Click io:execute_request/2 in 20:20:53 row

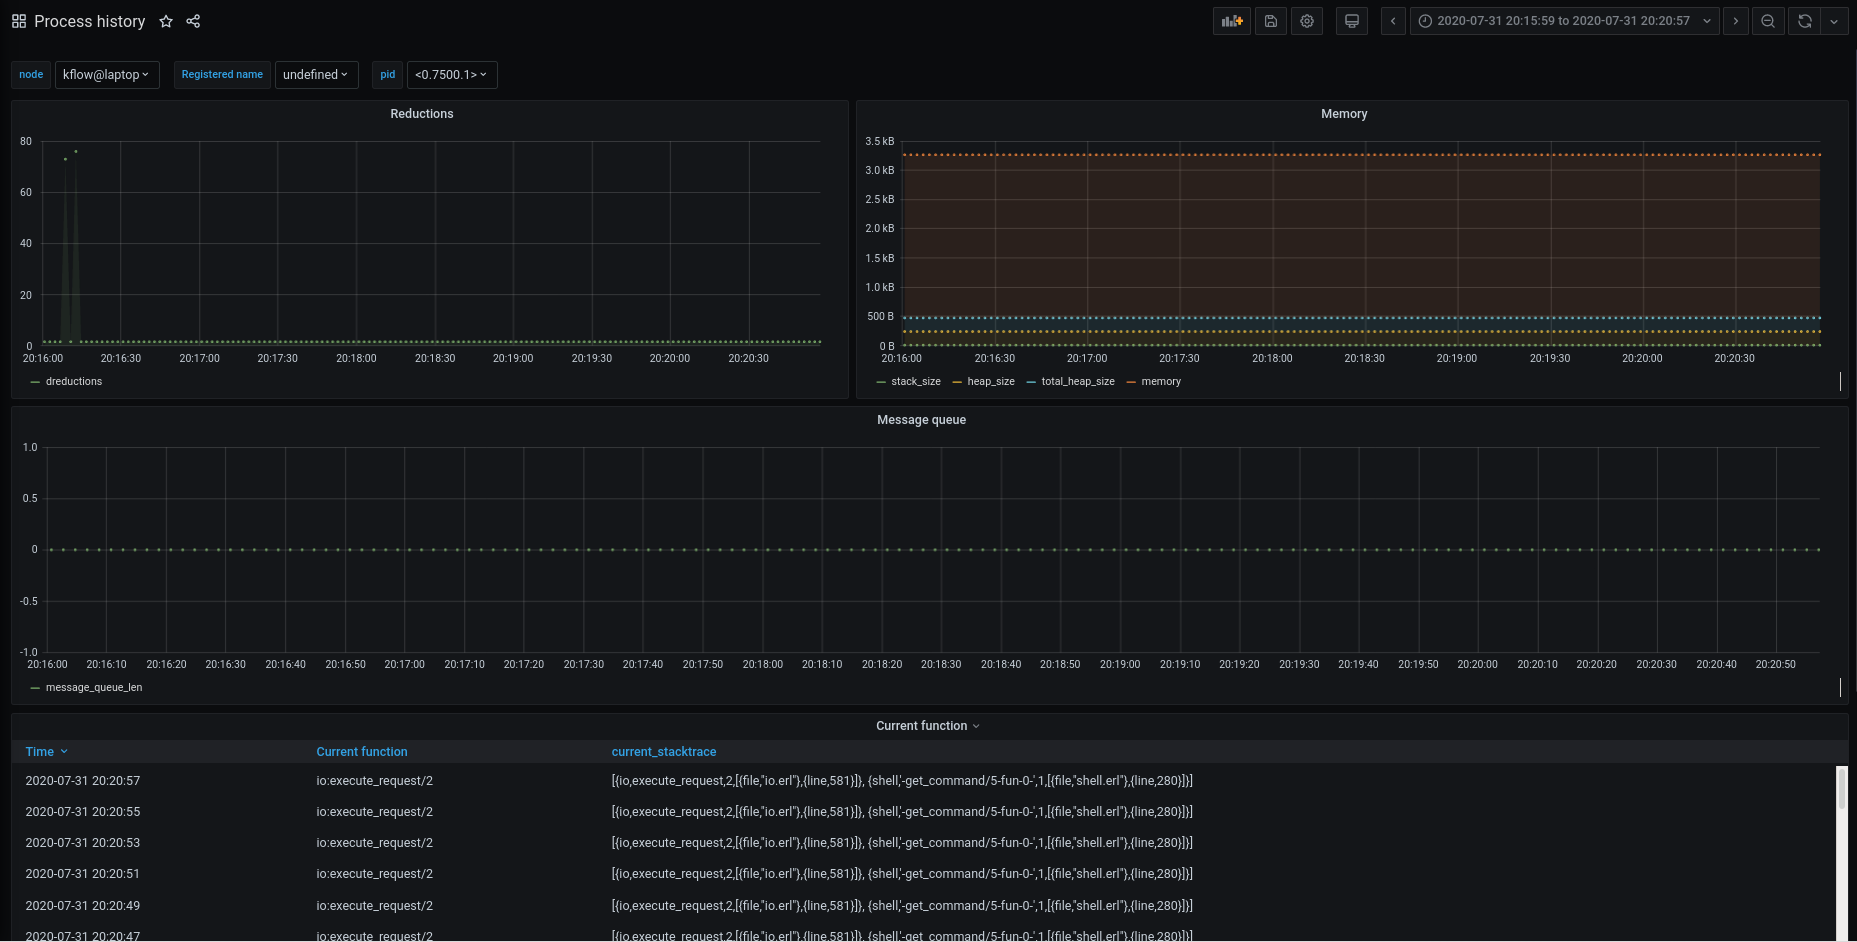pyautogui.click(x=375, y=843)
